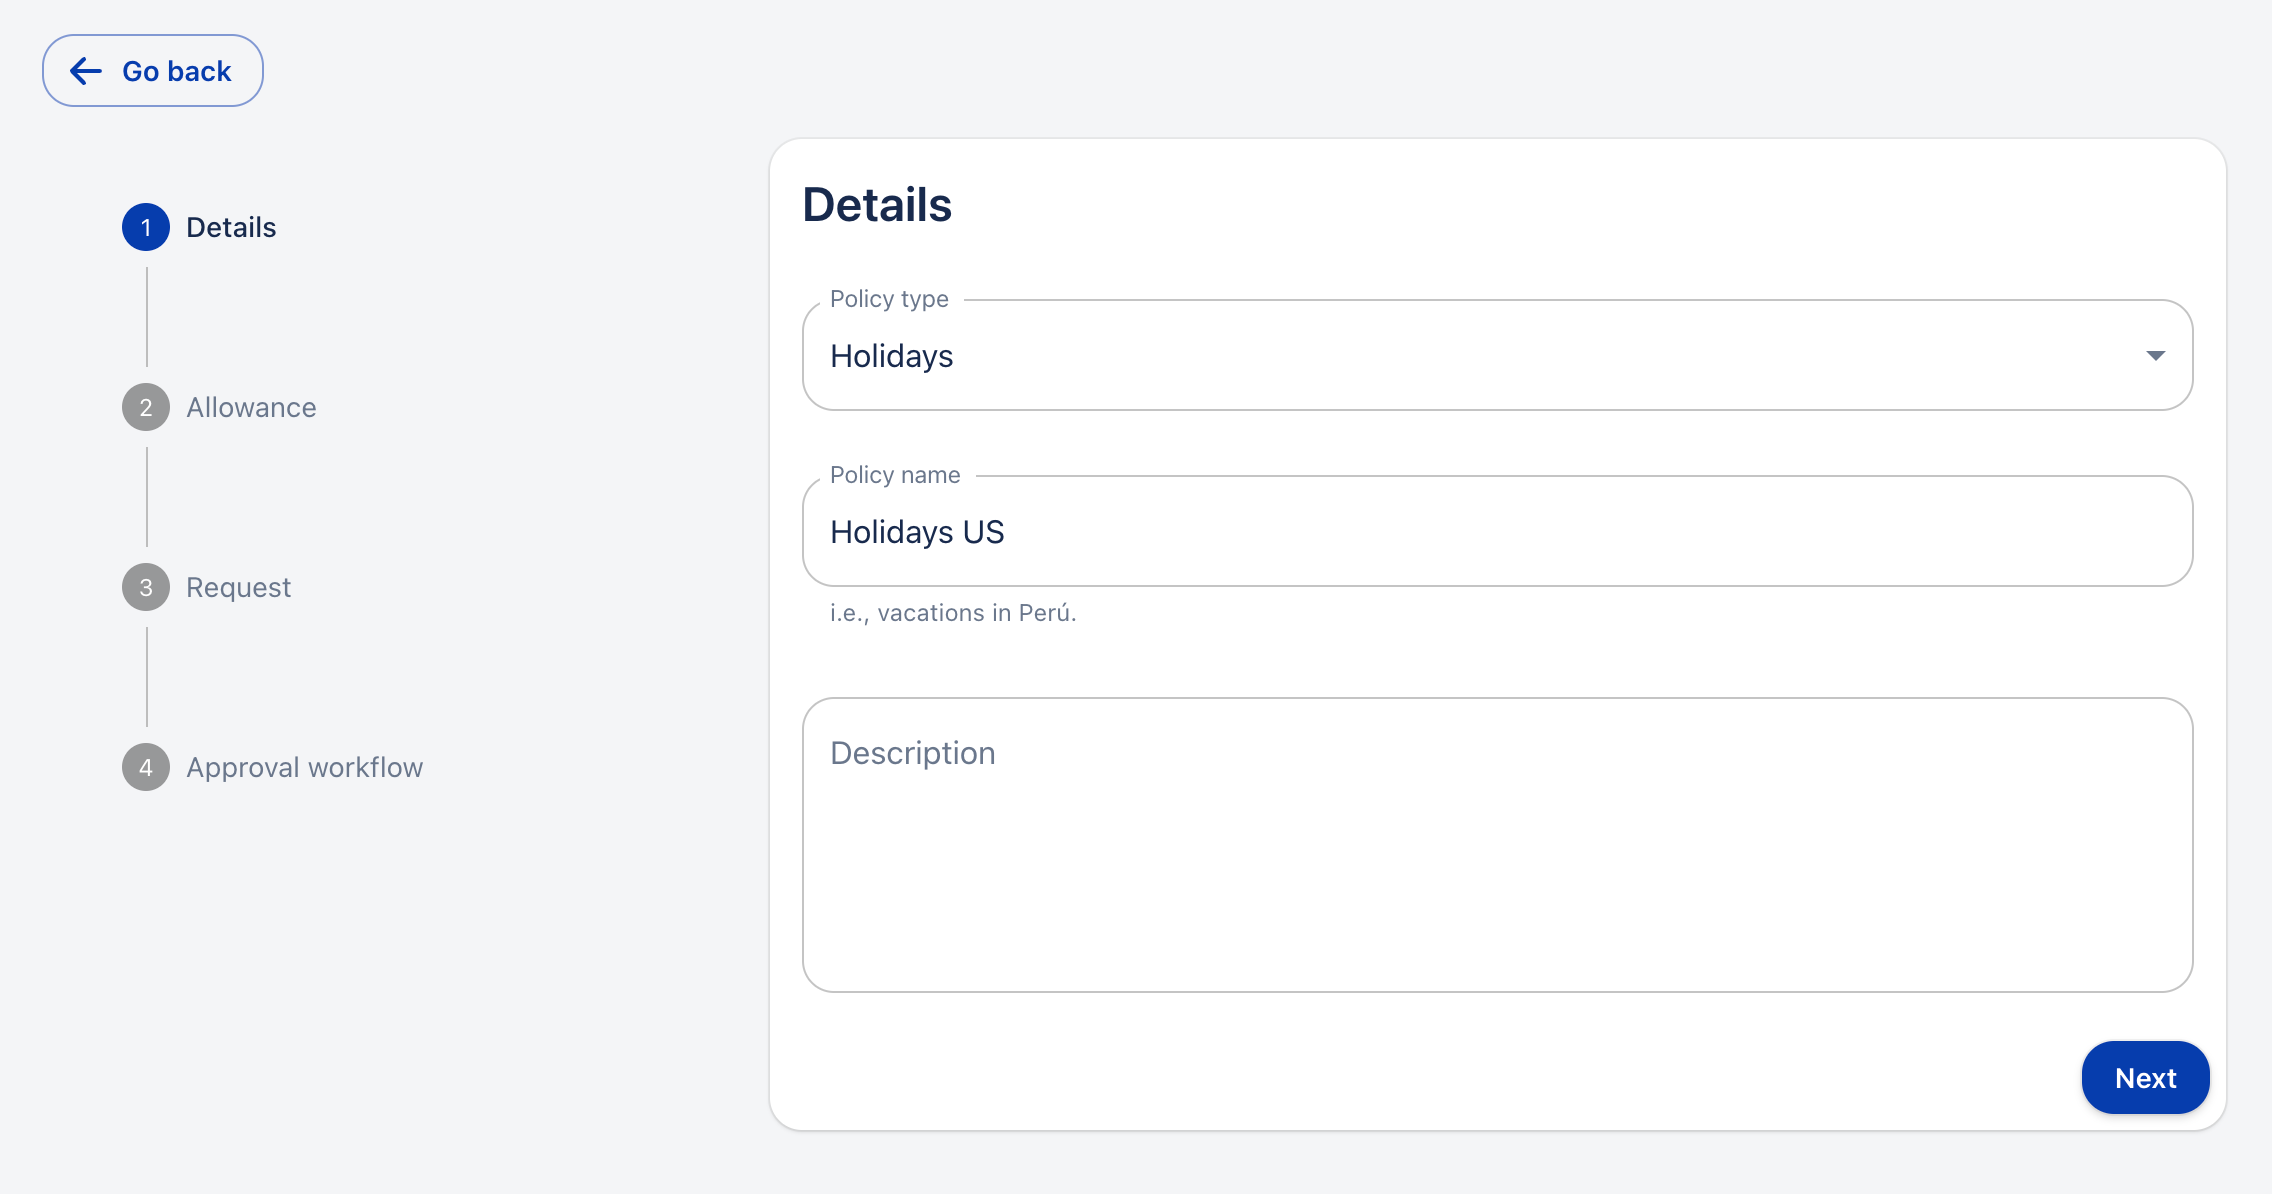Click the Policy type field label
This screenshot has height=1194, width=2272.
[889, 299]
